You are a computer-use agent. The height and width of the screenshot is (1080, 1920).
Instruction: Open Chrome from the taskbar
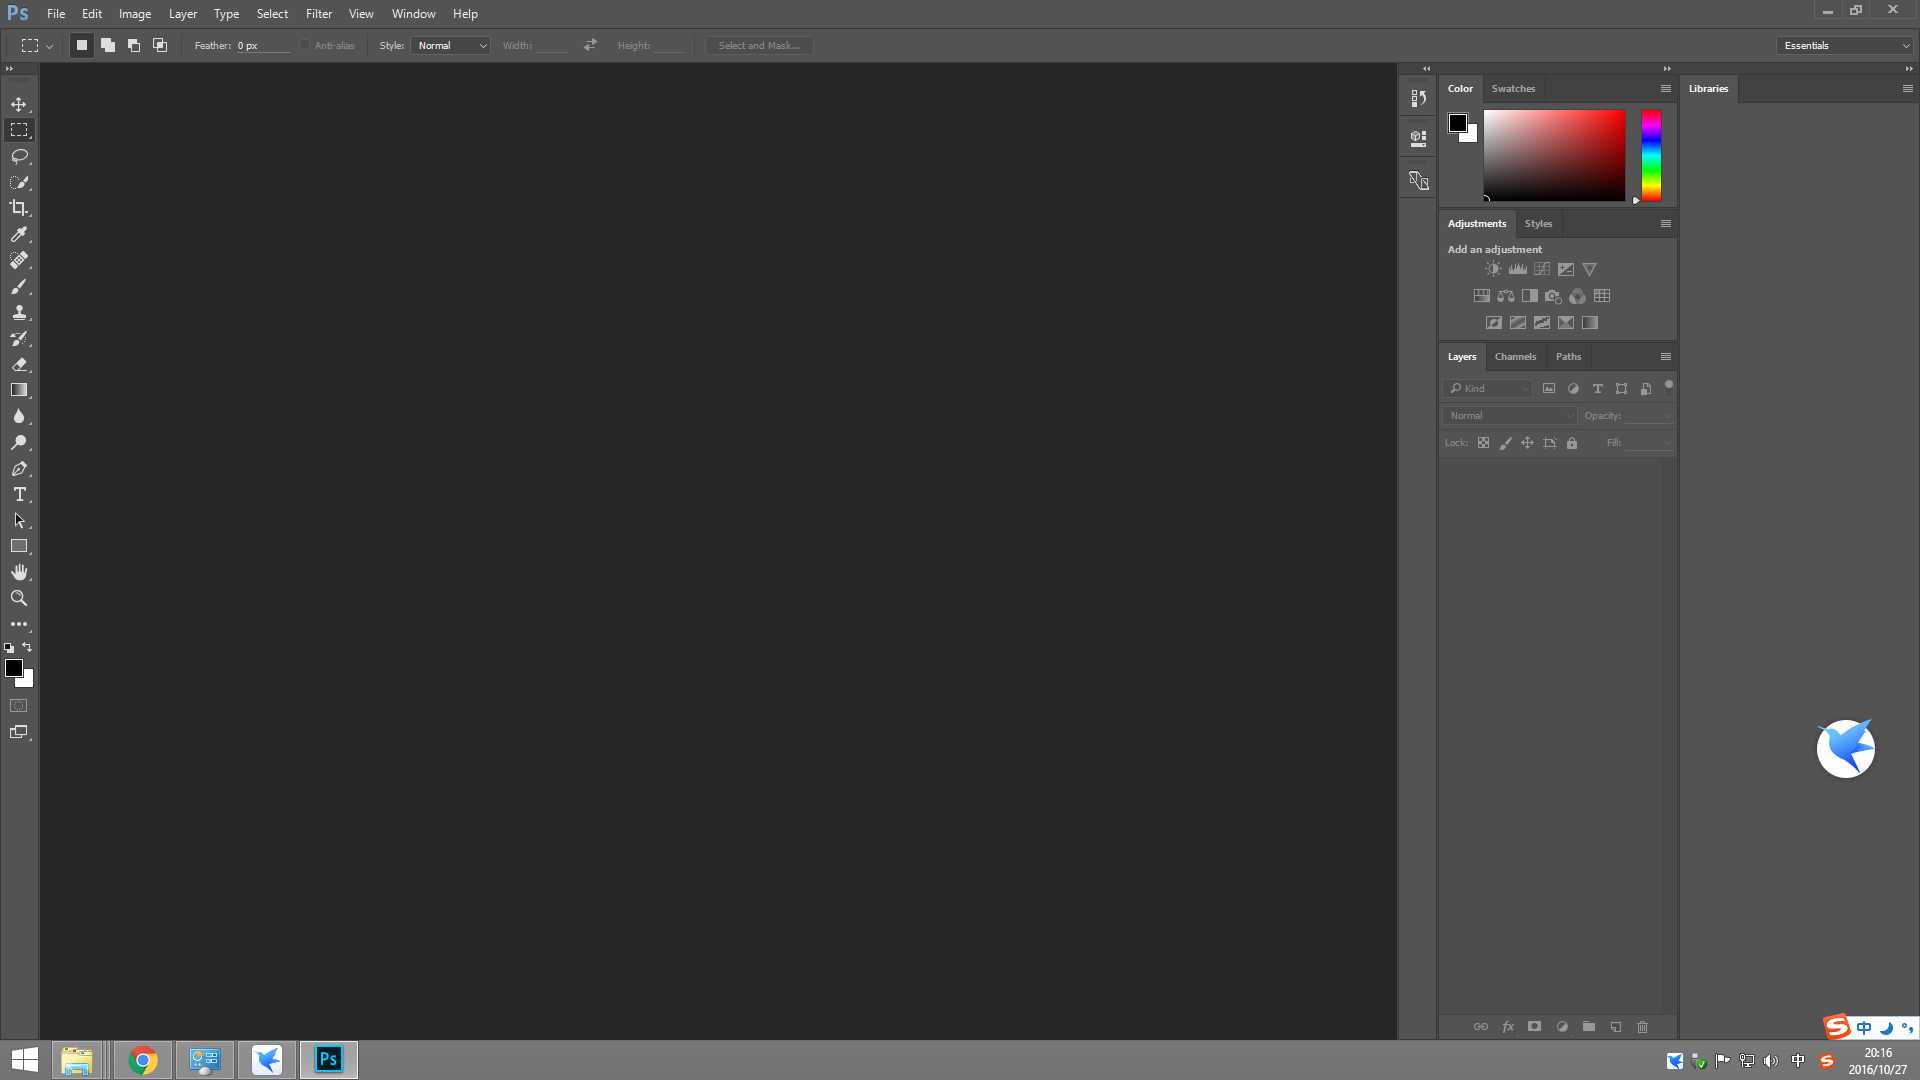(x=143, y=1060)
